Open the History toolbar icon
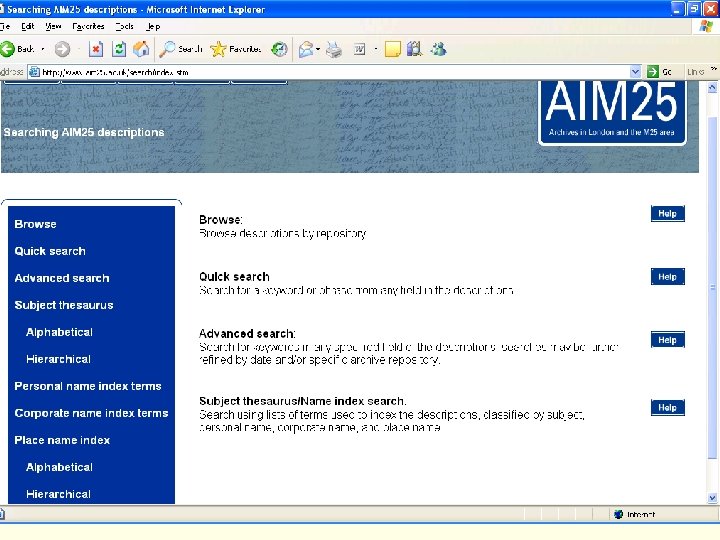The width and height of the screenshot is (720, 540). [279, 49]
